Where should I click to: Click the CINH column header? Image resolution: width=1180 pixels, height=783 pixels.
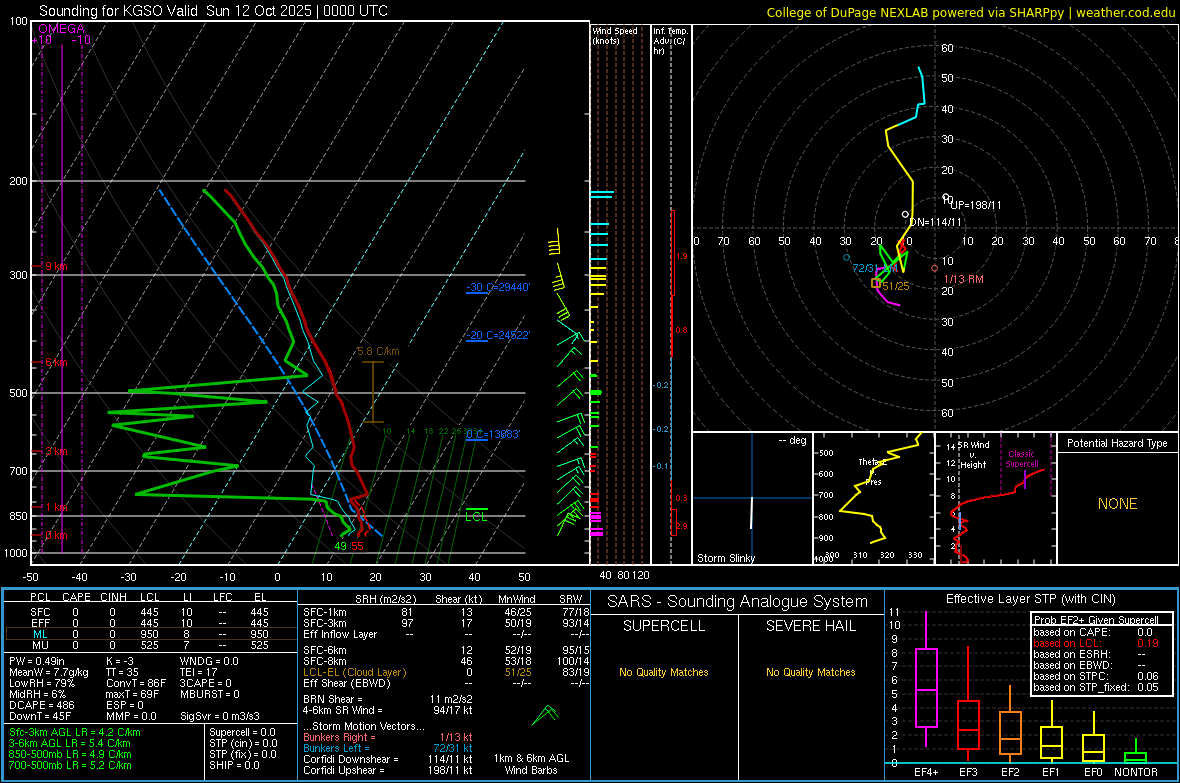tap(113, 597)
